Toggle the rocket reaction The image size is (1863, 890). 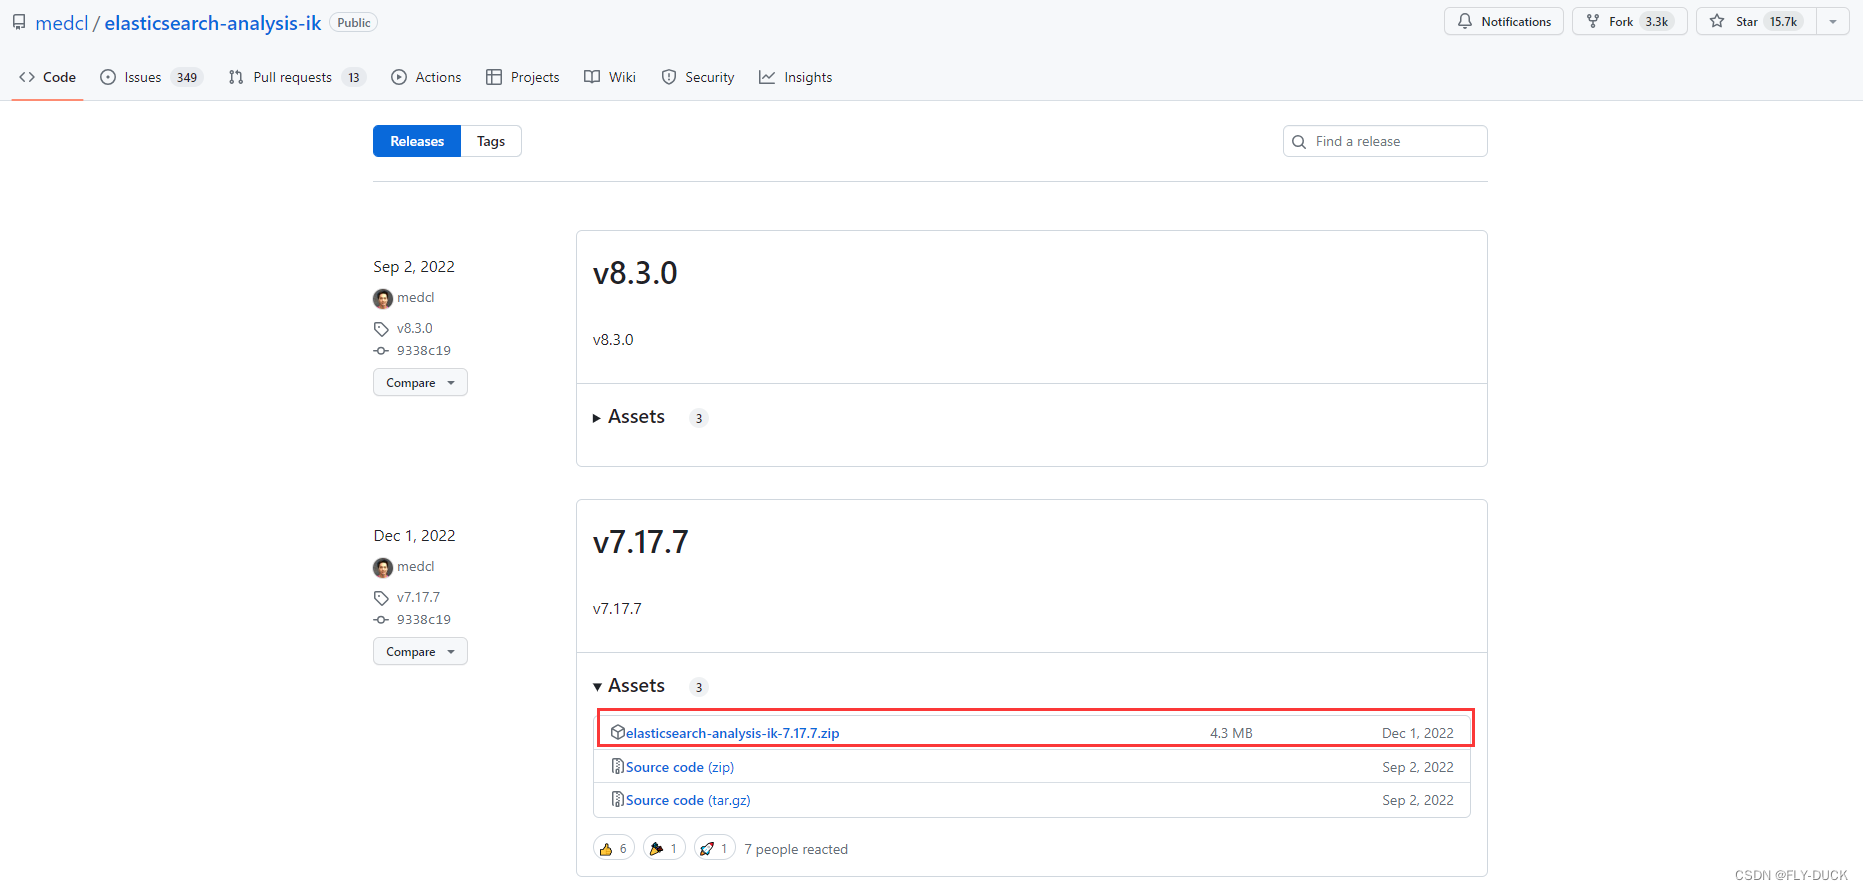714,848
